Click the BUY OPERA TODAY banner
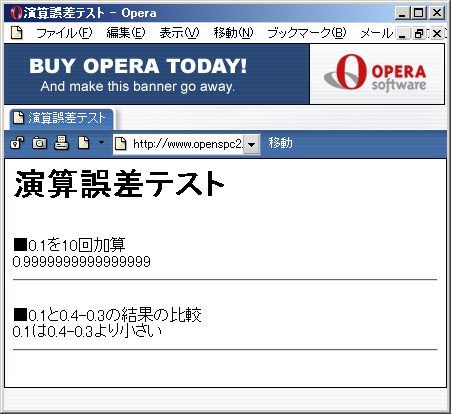The image size is (451, 414). (157, 74)
